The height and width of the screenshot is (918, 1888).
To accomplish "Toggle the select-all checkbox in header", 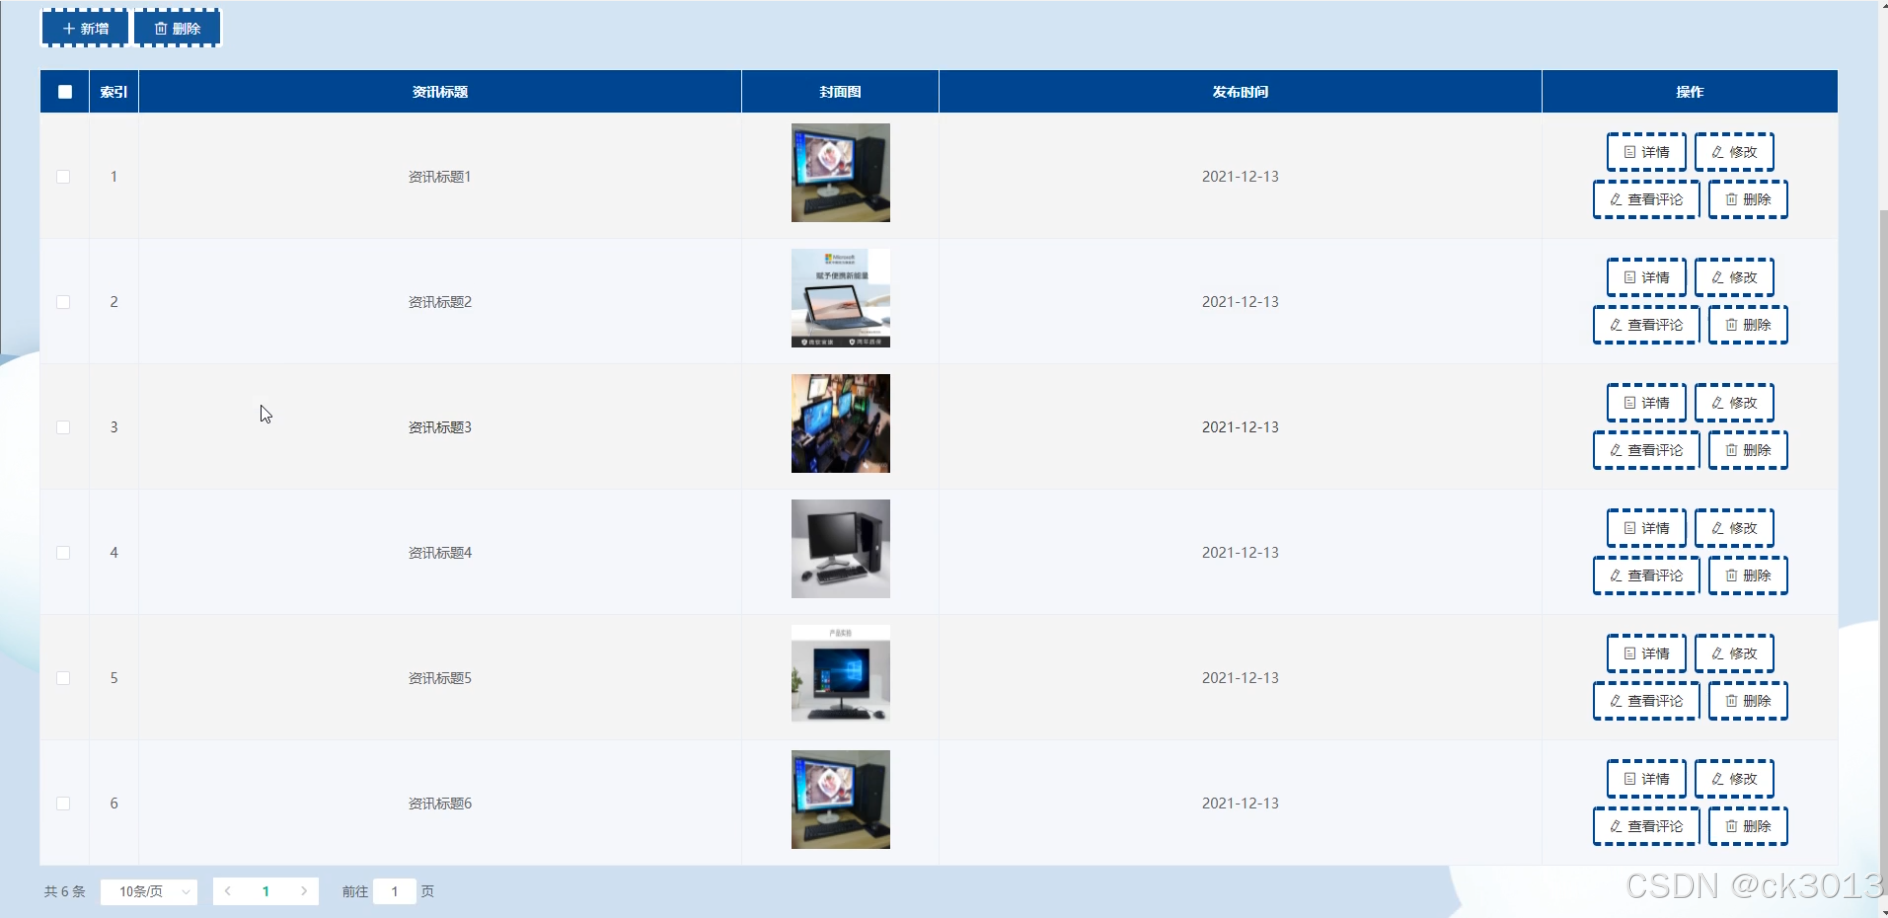I will pyautogui.click(x=65, y=92).
